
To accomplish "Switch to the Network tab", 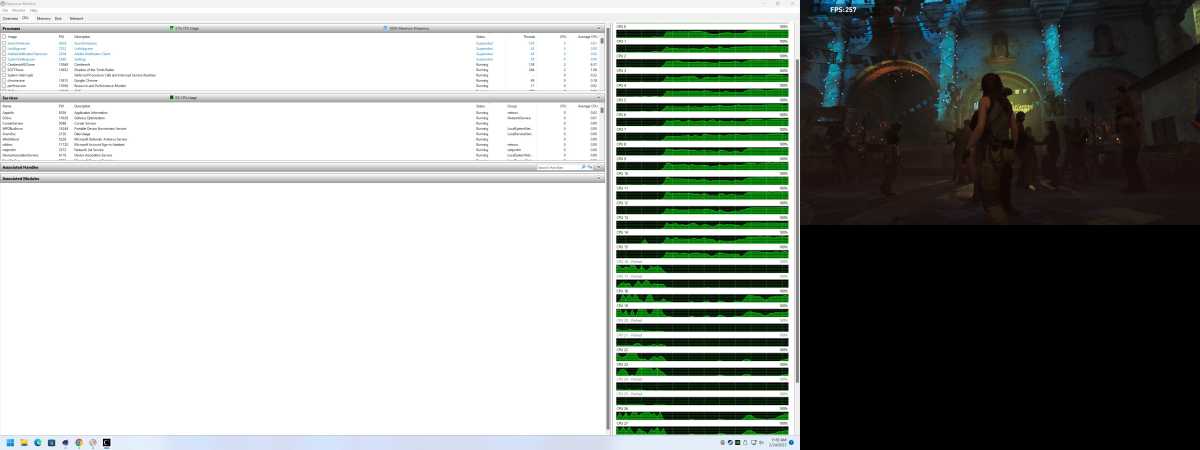I will [76, 18].
